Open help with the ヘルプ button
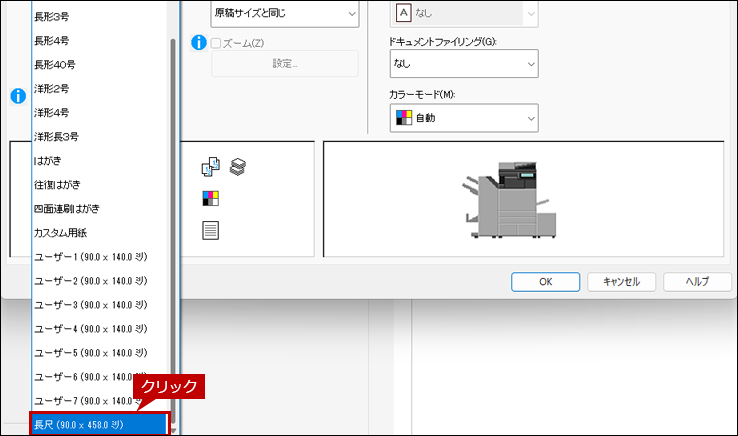Screen dimensions: 738x436 (x=696, y=281)
